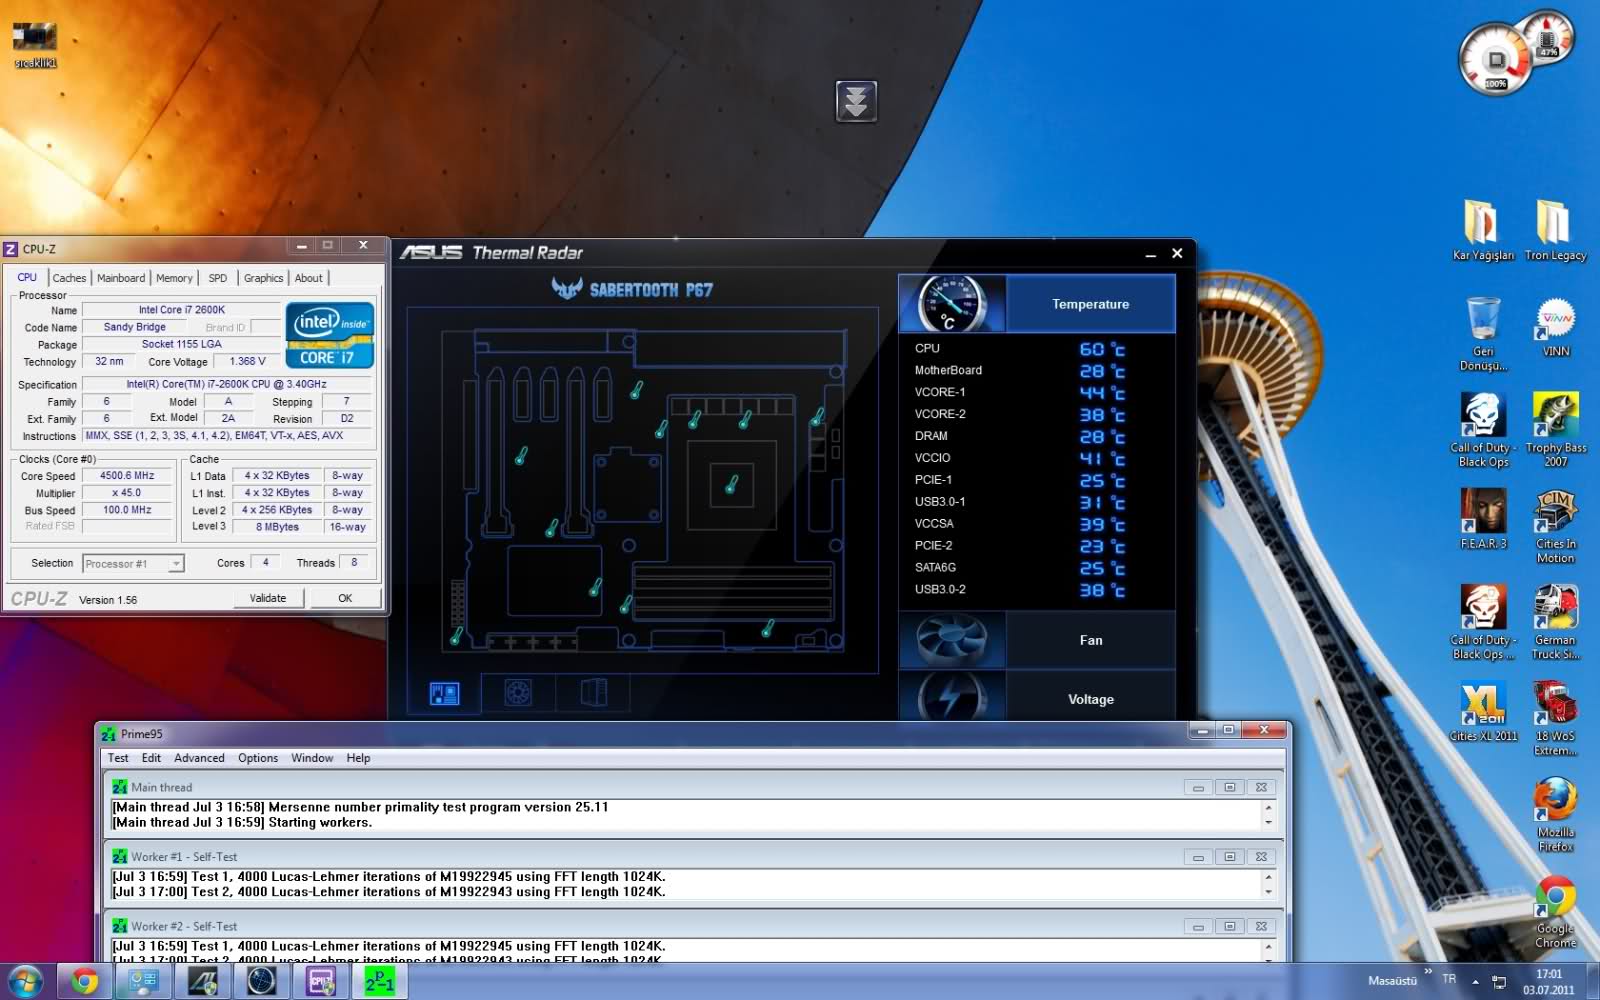The height and width of the screenshot is (1000, 1600).
Task: Open the German Truck Simulator desktop icon
Action: coord(1555,621)
